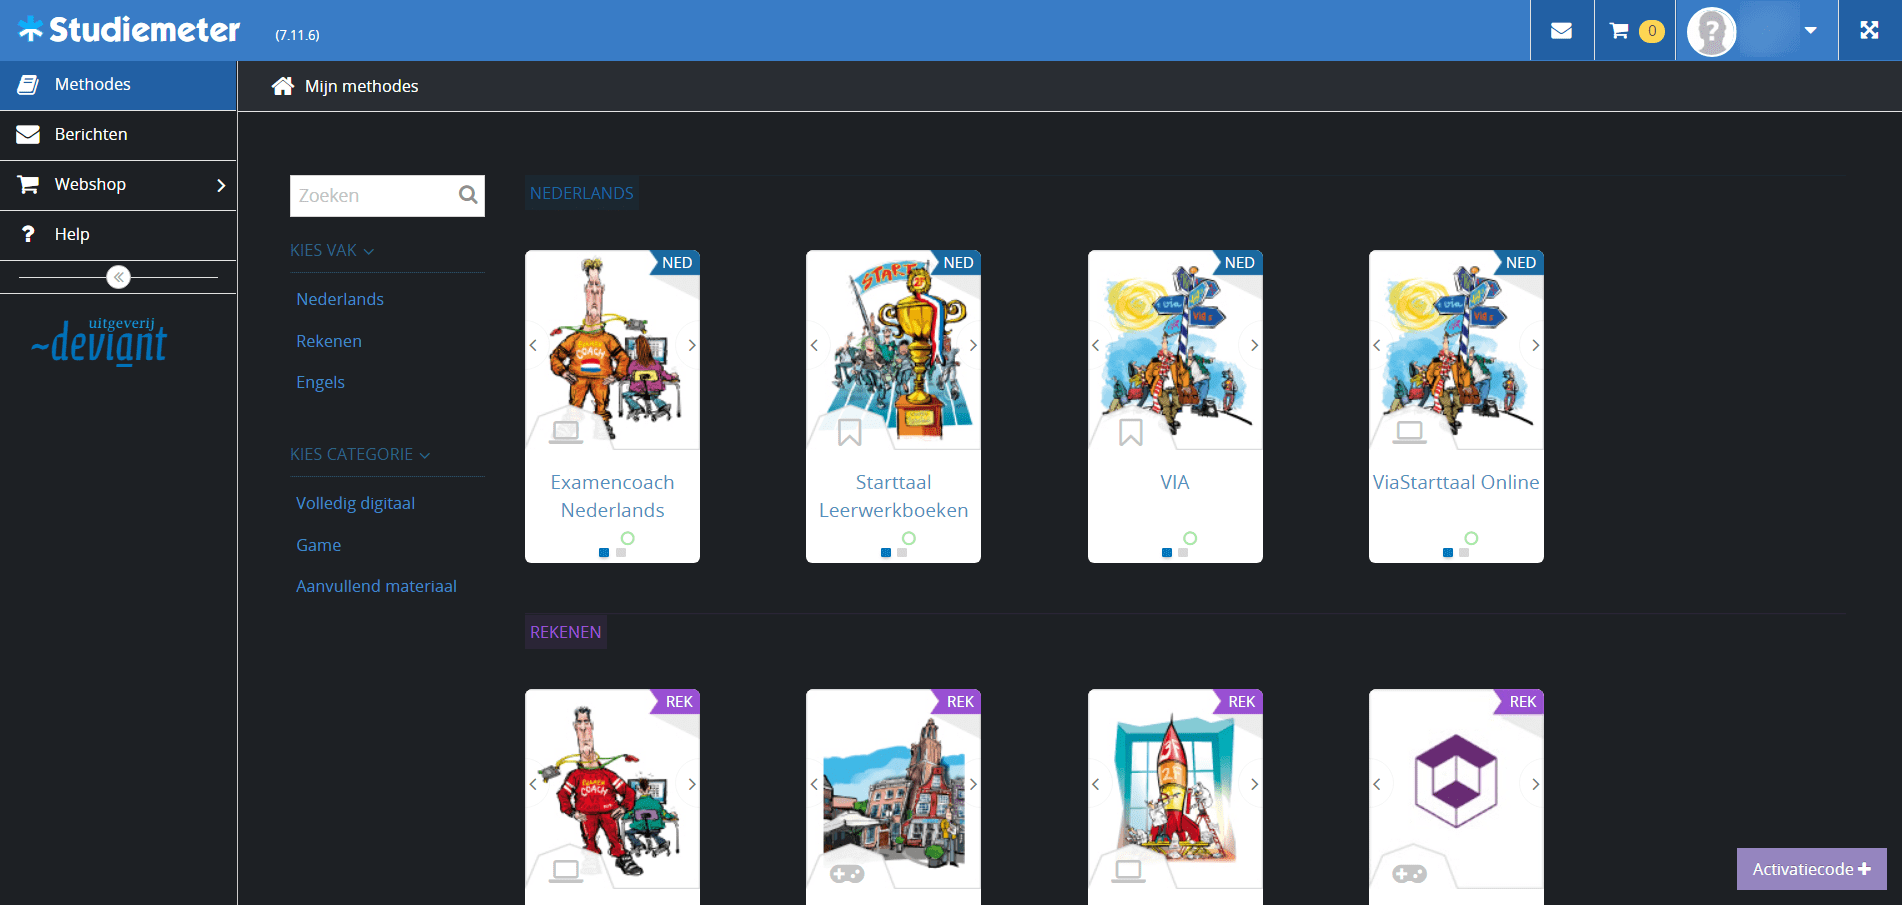Filter by Engels subject
This screenshot has width=1902, height=905.
(320, 382)
